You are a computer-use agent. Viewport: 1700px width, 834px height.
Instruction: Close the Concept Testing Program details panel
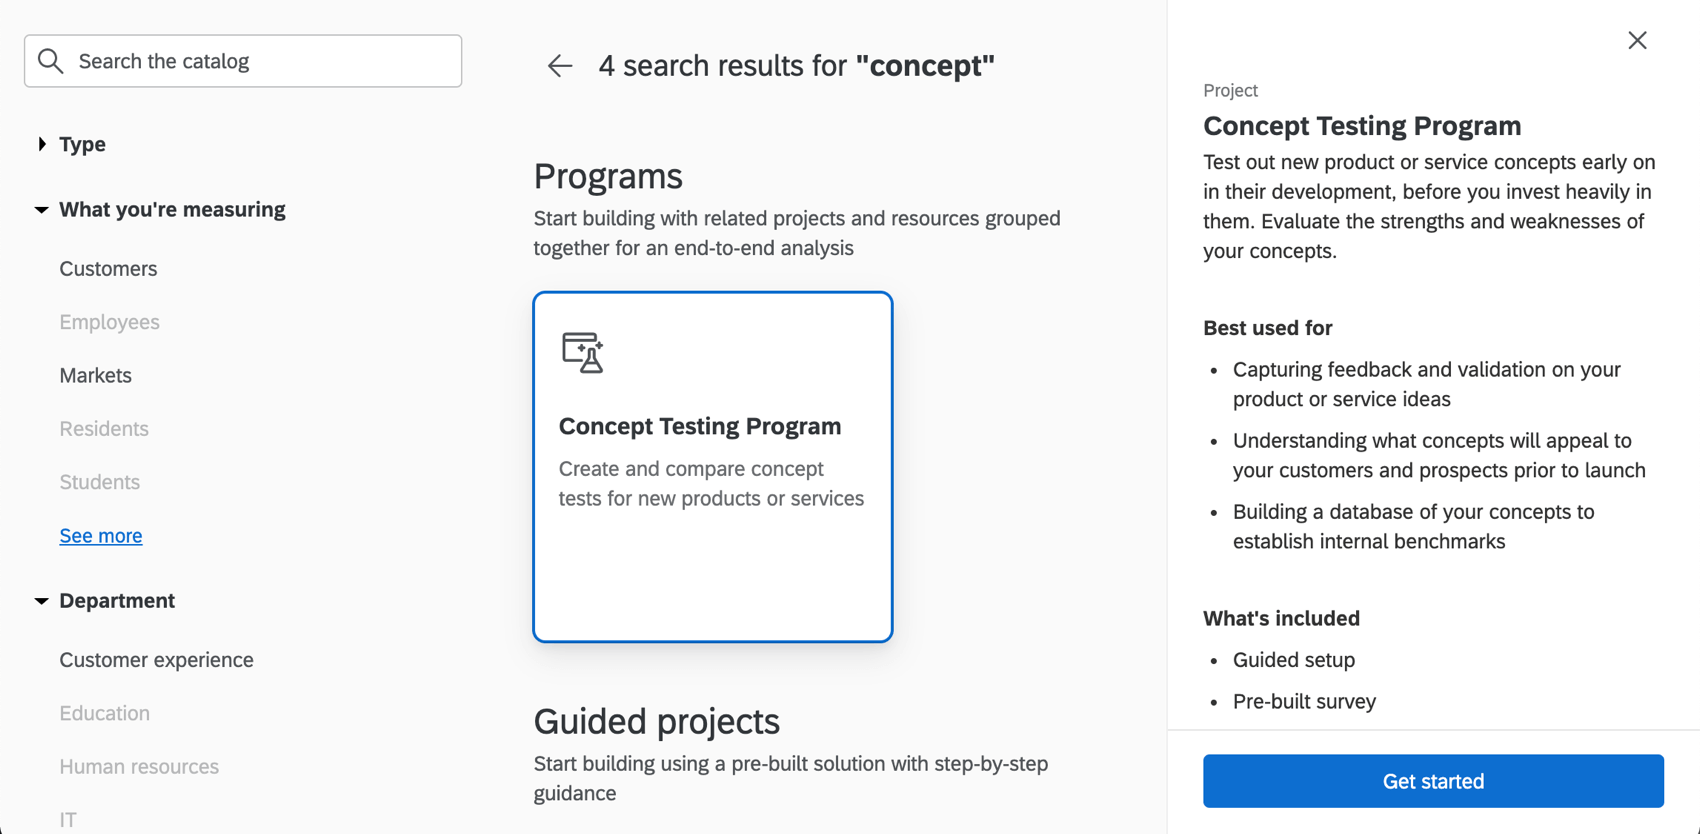[1637, 40]
